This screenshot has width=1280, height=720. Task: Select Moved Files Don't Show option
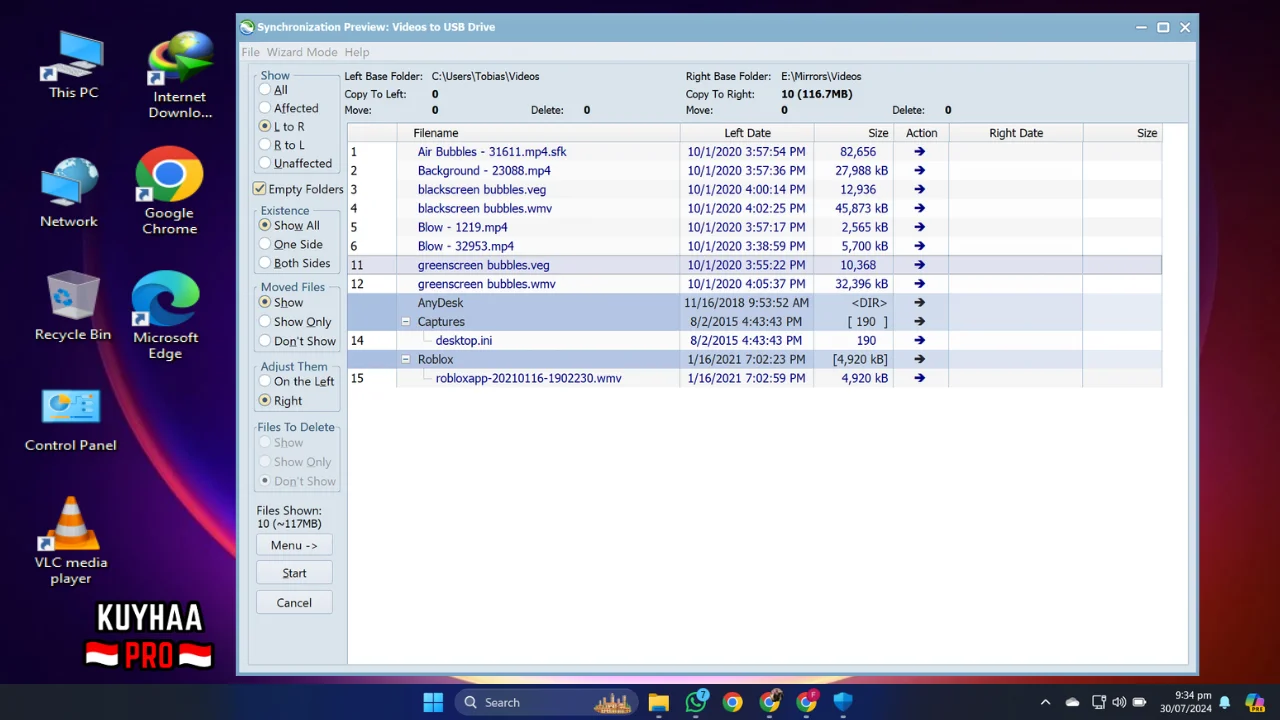pos(265,341)
